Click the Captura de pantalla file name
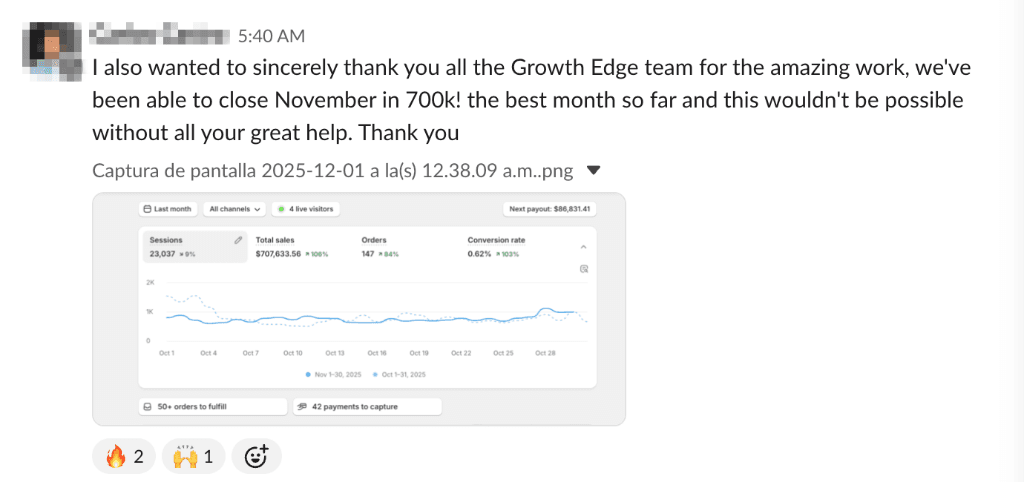Image resolution: width=1024 pixels, height=482 pixels. click(332, 171)
